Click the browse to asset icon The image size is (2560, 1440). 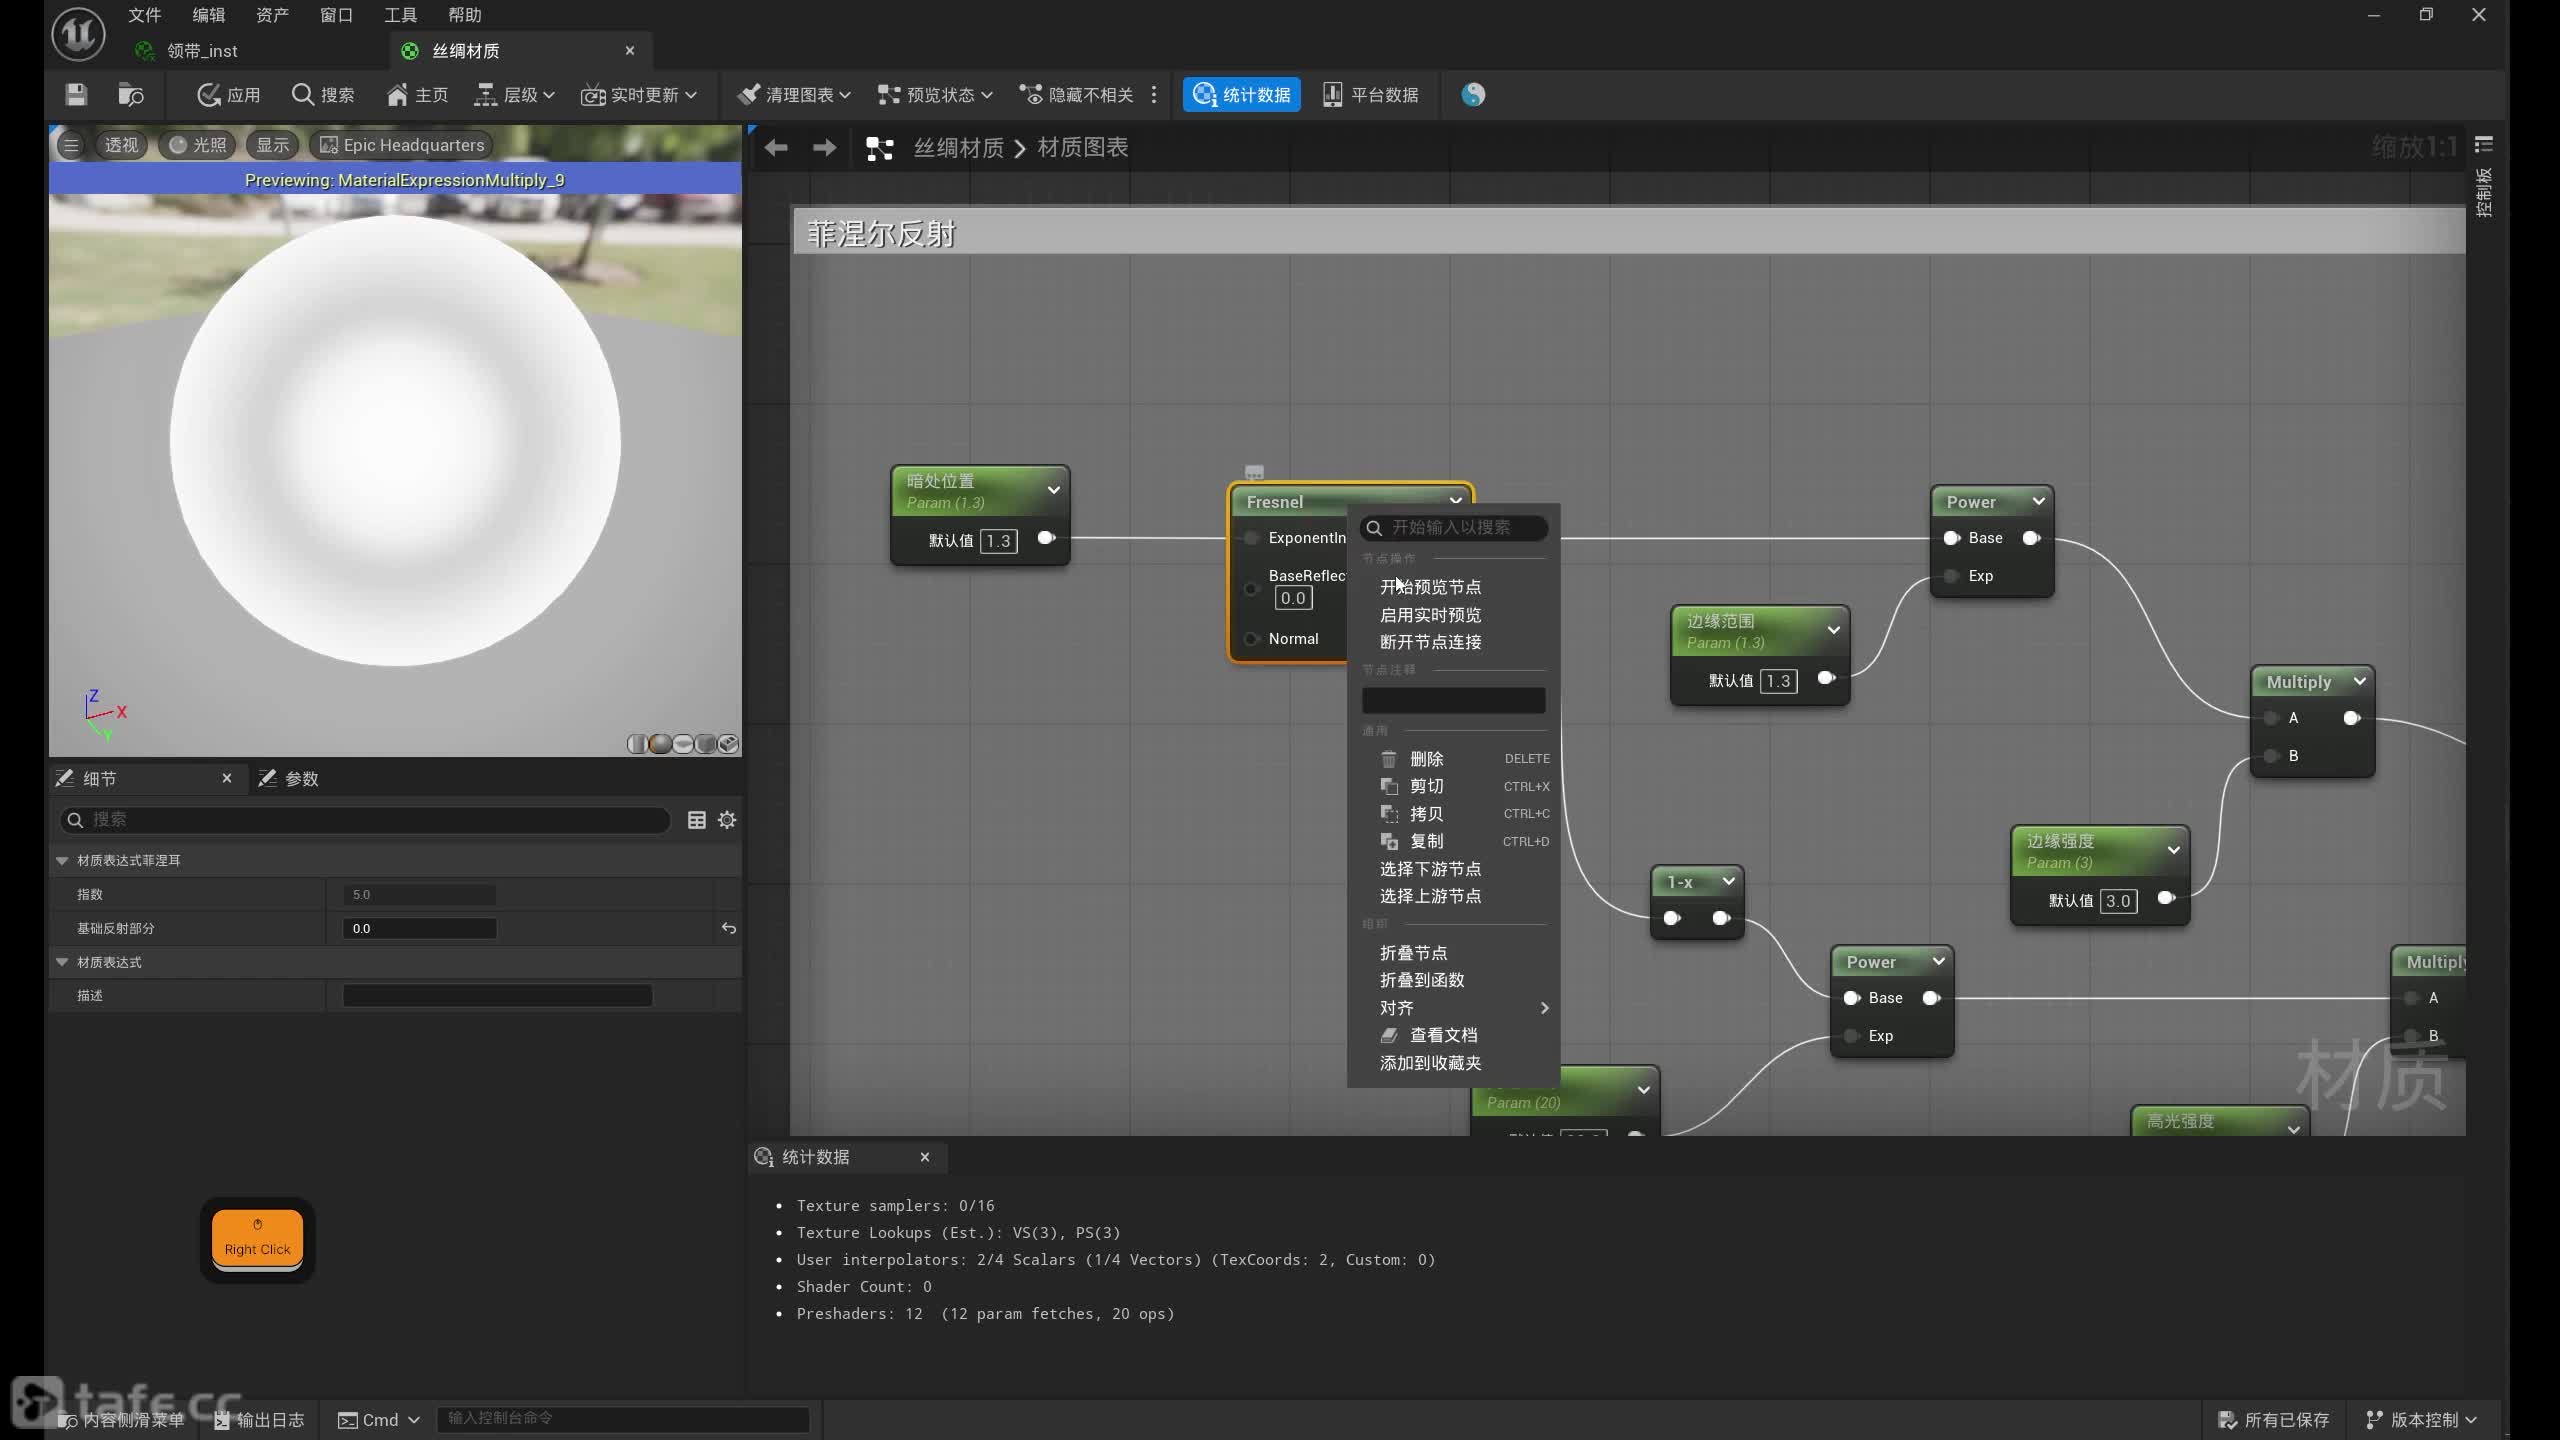click(131, 95)
